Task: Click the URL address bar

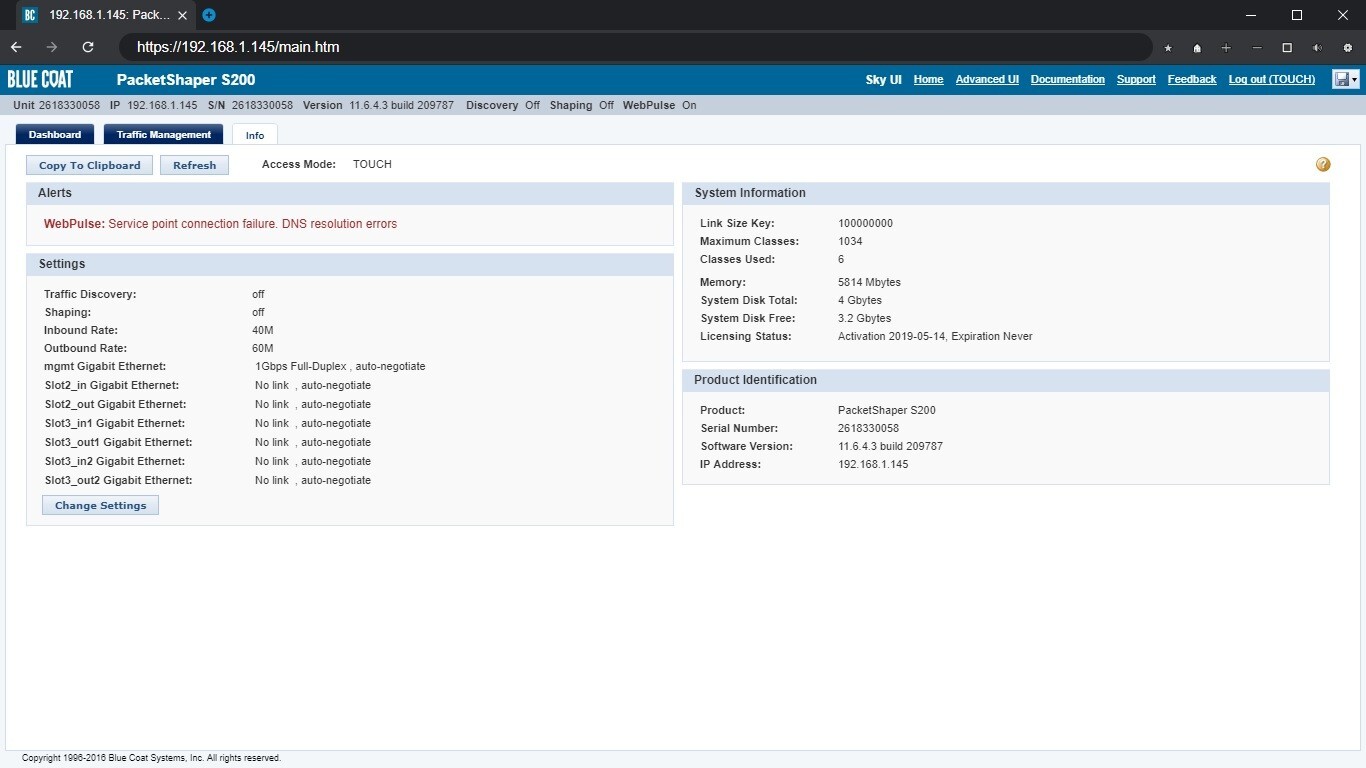Action: 640,47
